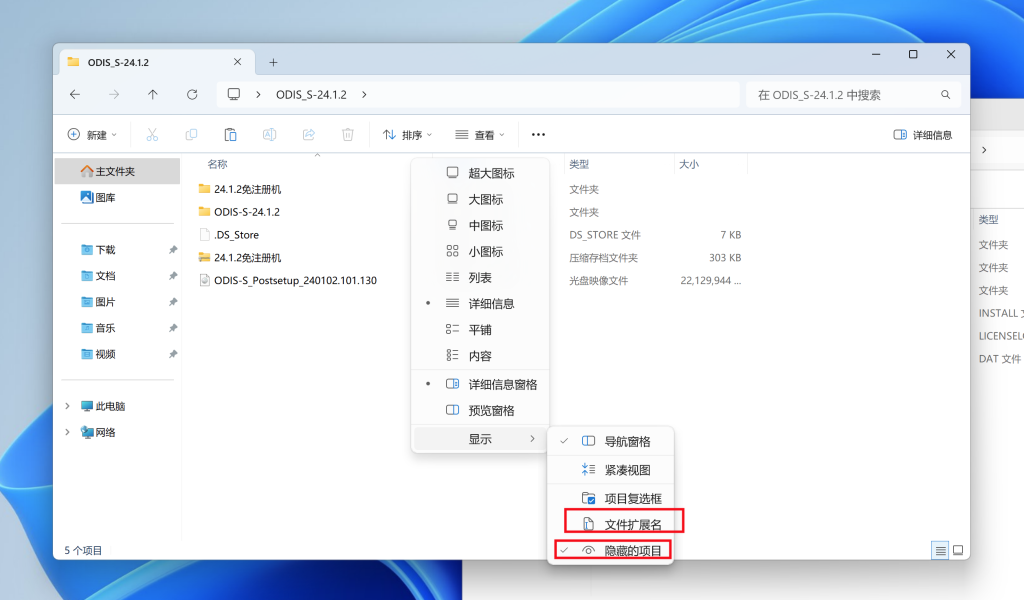Unpin the 音乐 folder via pin icon
Image resolution: width=1024 pixels, height=600 pixels.
(x=172, y=328)
